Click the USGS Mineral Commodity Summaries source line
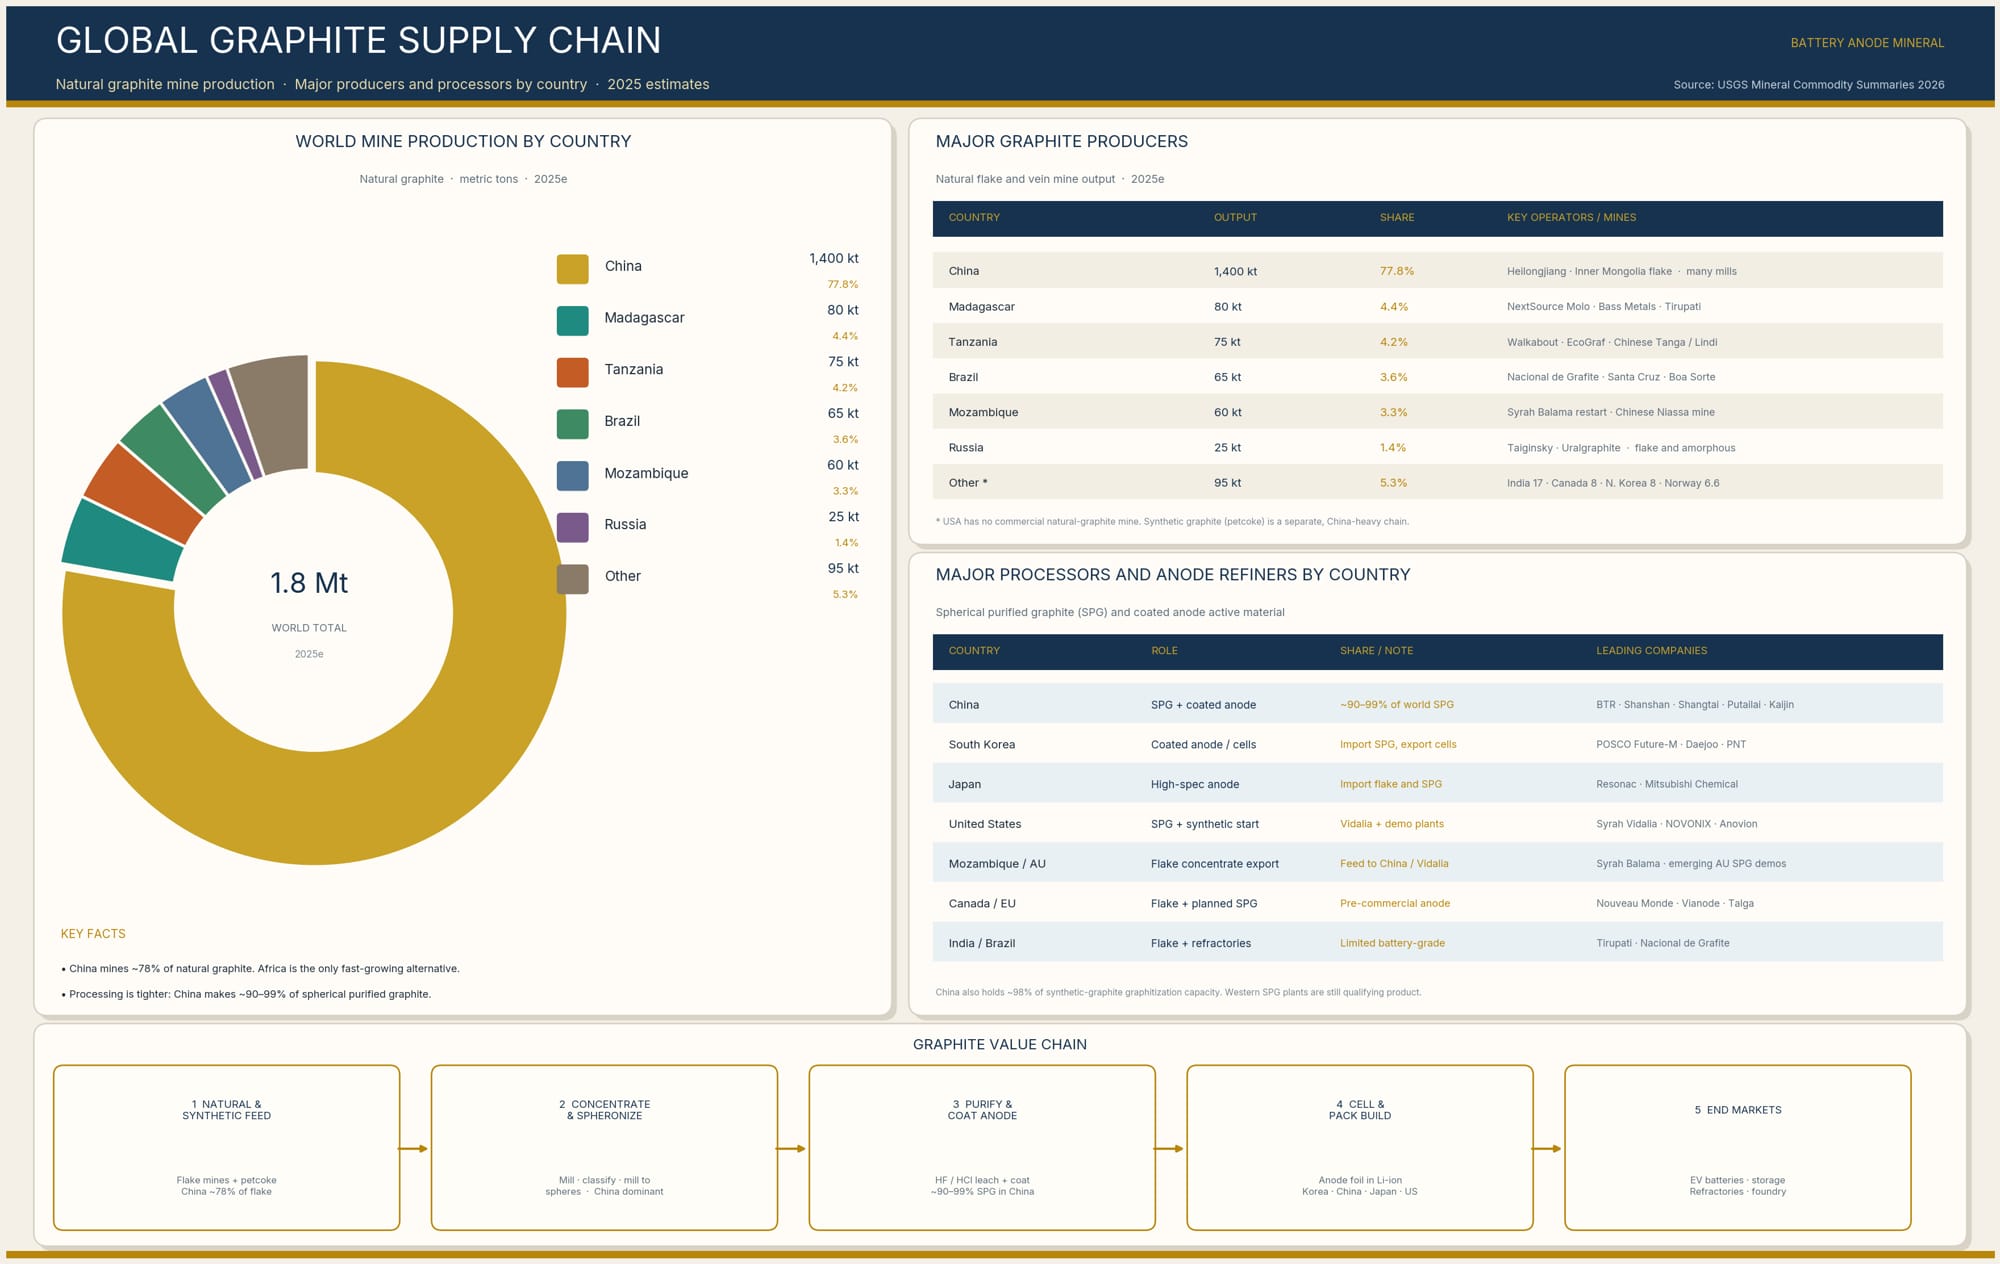 (1809, 85)
